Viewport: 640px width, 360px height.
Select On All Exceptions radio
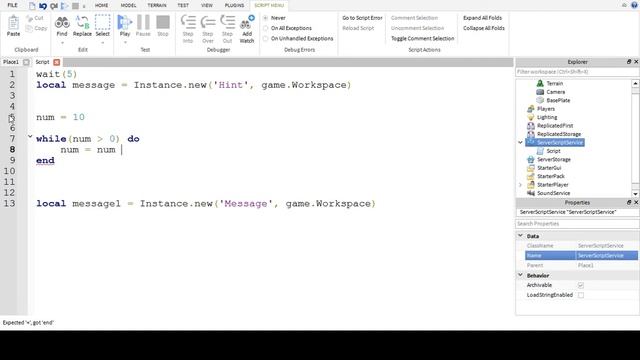[x=265, y=28]
